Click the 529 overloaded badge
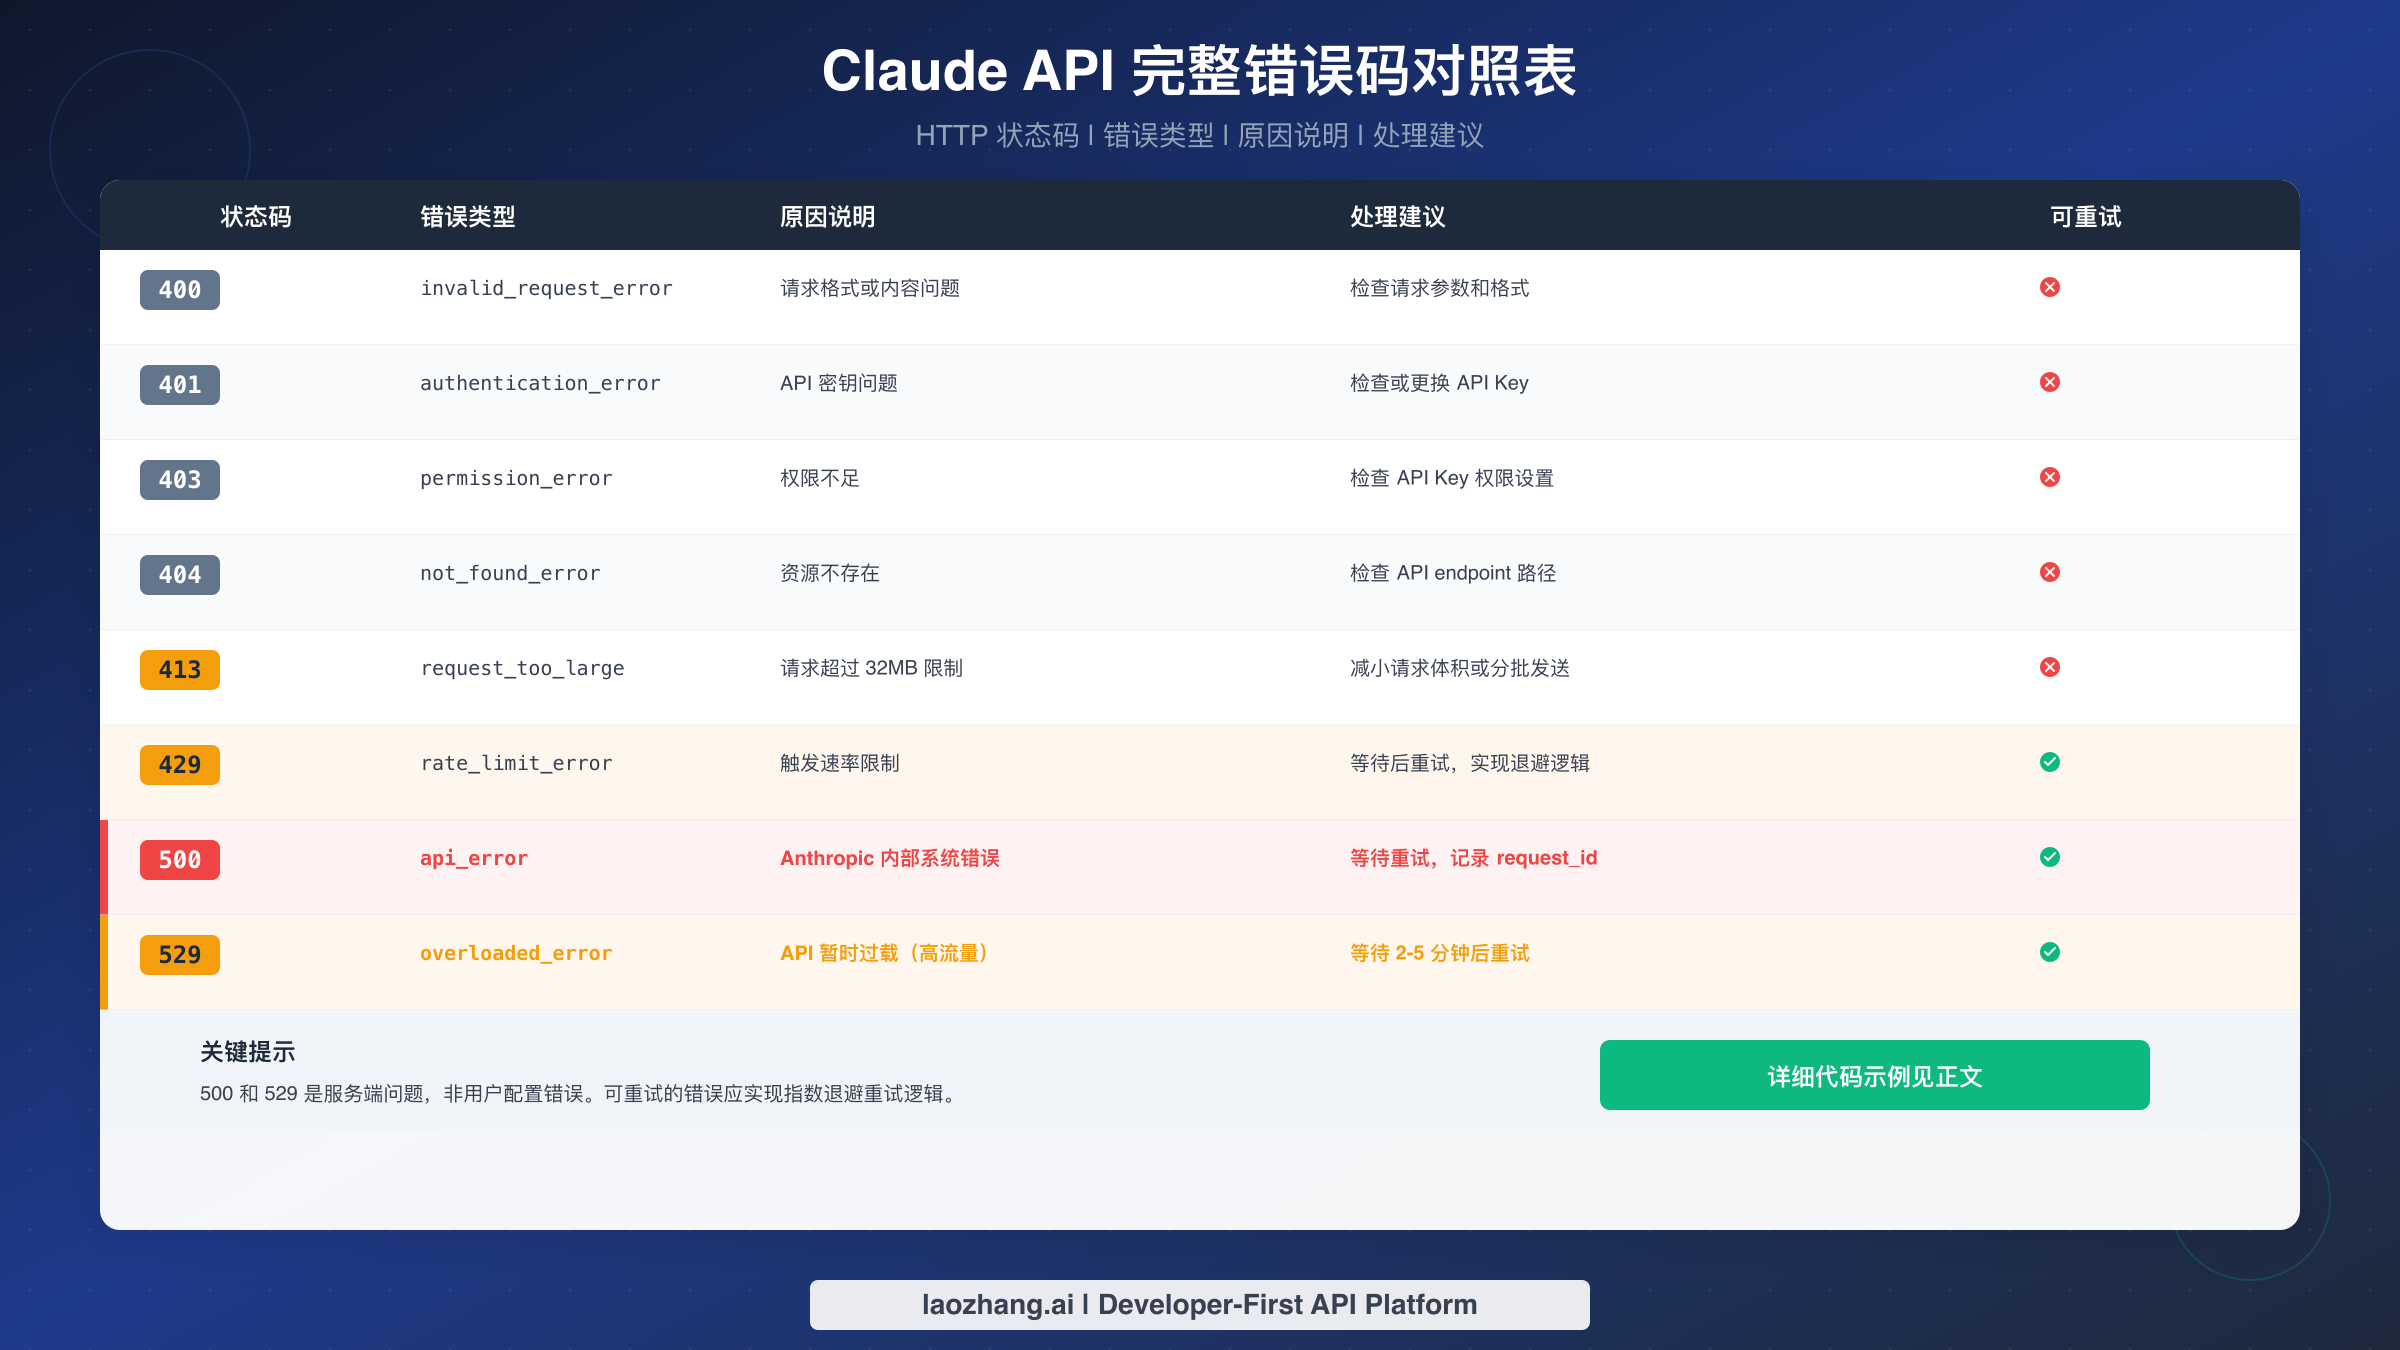Screen dimensions: 2400x1350 [179, 955]
